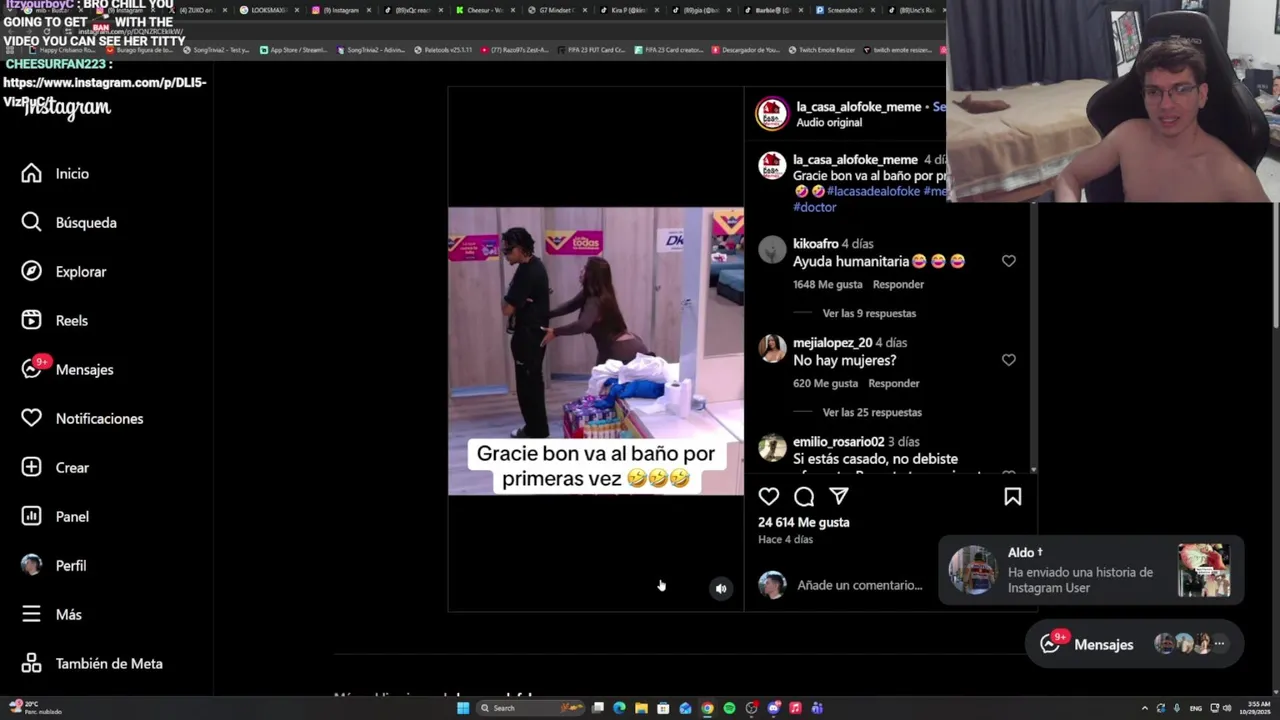Switch to Barbie browser tab

pos(772,10)
